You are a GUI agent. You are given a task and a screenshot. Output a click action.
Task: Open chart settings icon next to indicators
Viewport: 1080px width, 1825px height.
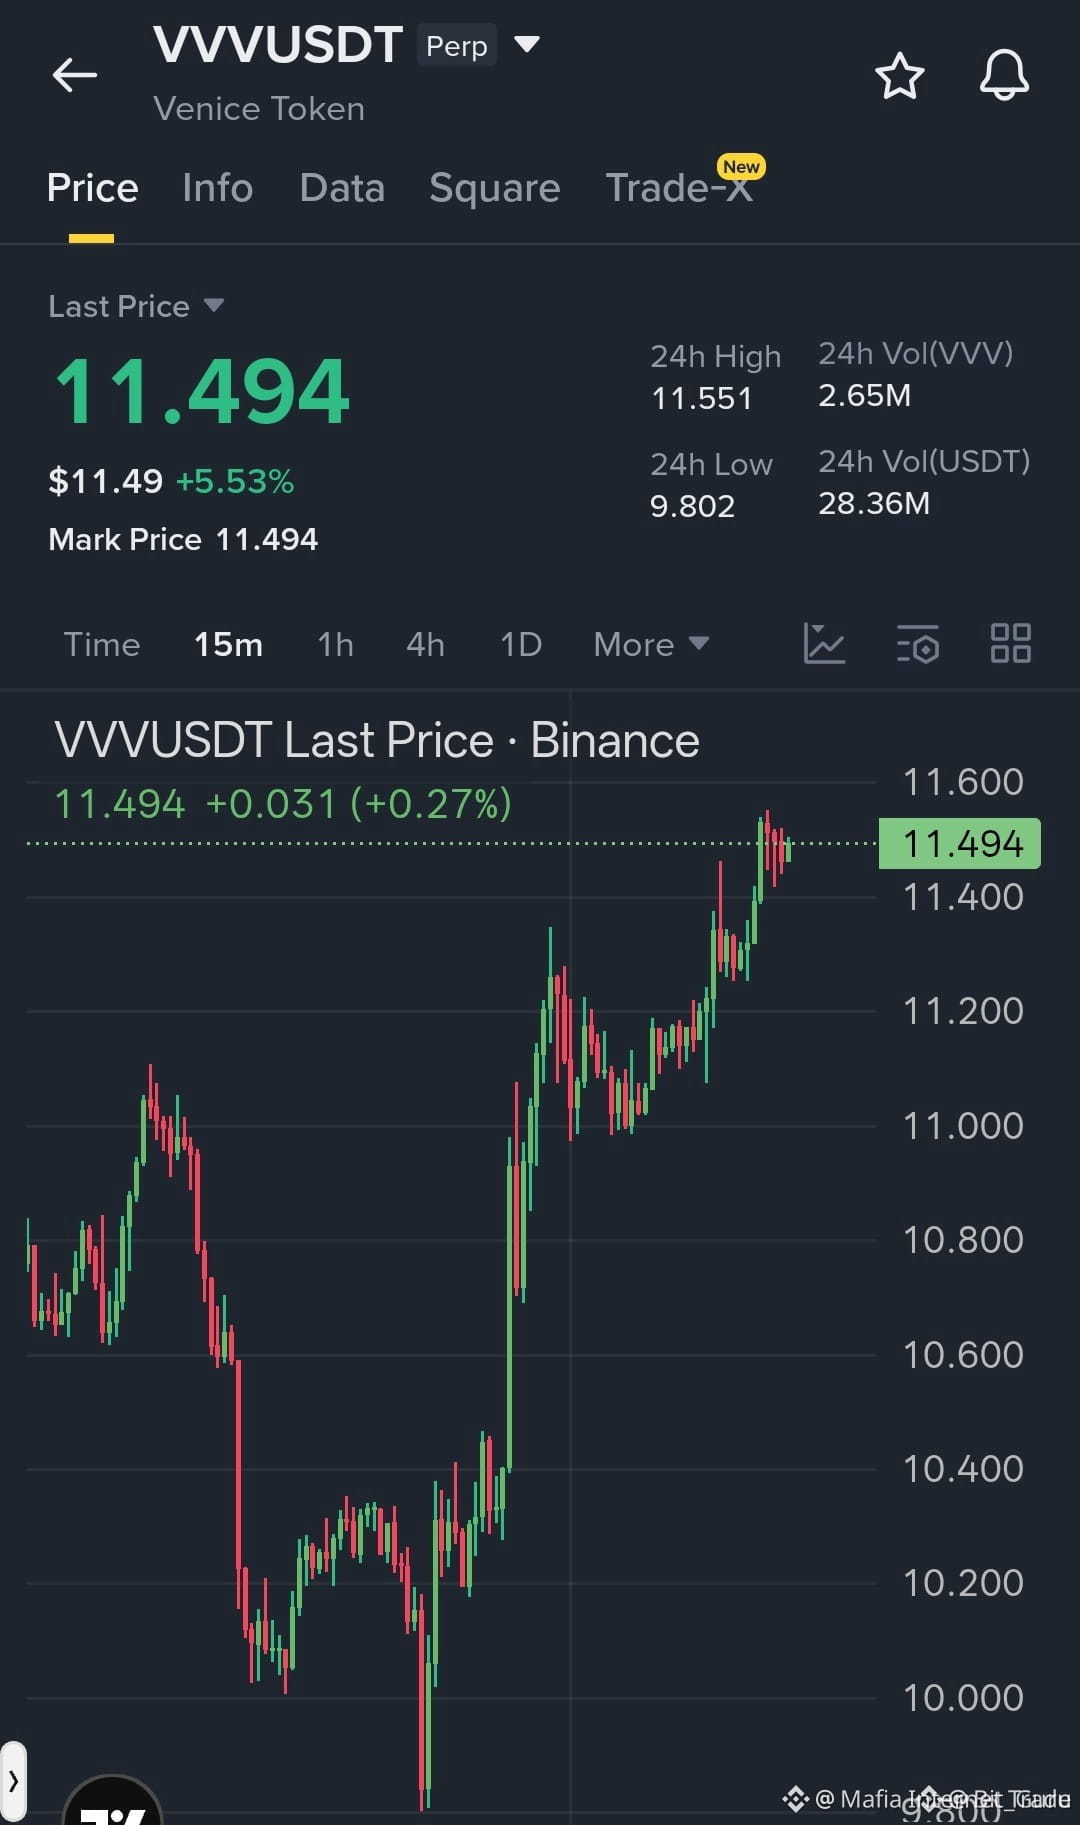click(x=918, y=643)
